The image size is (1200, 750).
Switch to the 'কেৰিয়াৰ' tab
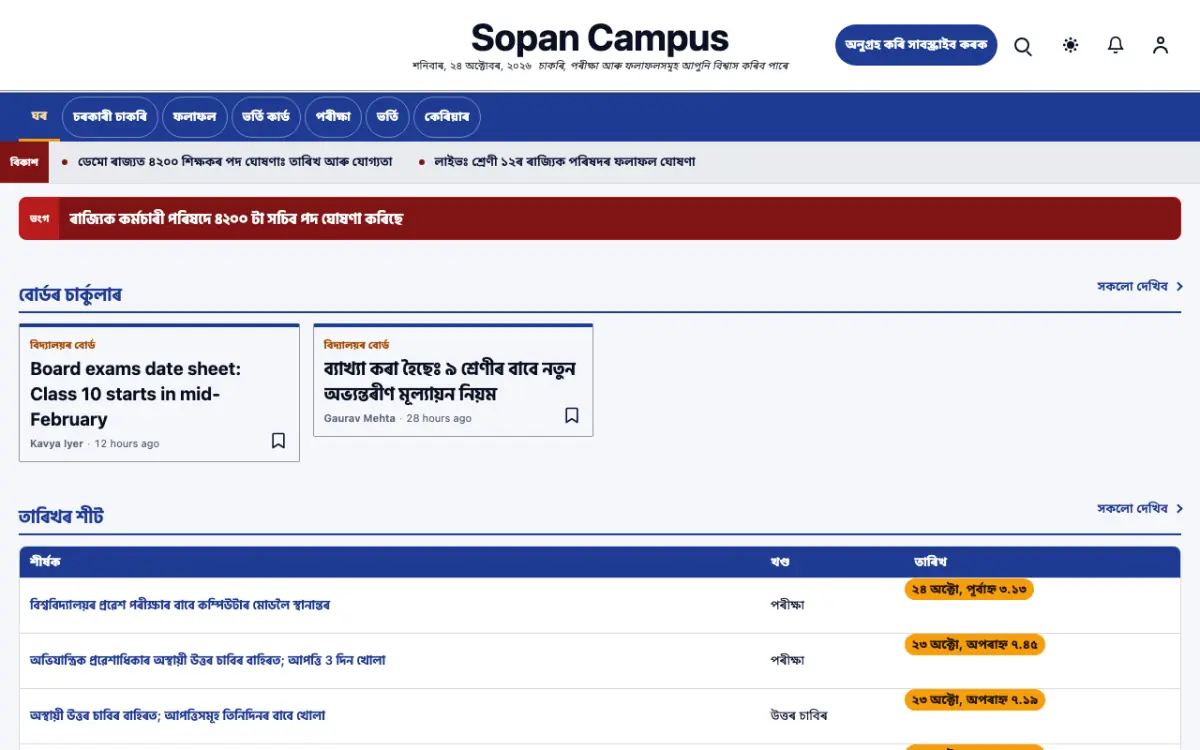(x=446, y=117)
